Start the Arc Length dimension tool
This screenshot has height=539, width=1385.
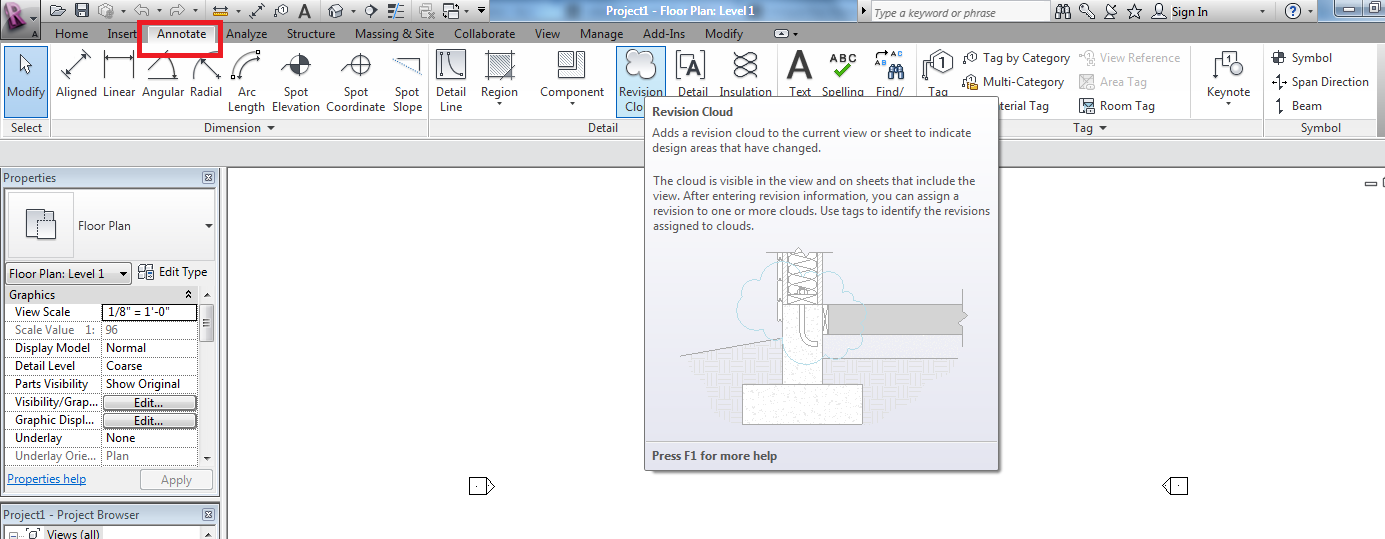[246, 82]
